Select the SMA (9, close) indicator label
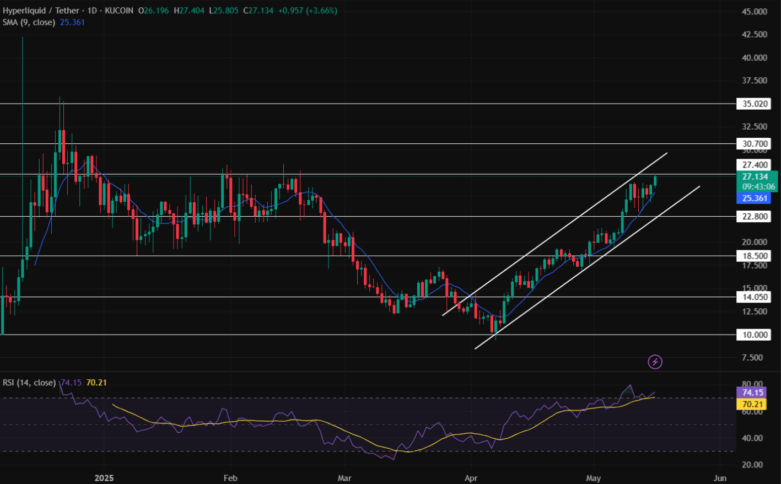Image resolution: width=781 pixels, height=484 pixels. (28, 22)
